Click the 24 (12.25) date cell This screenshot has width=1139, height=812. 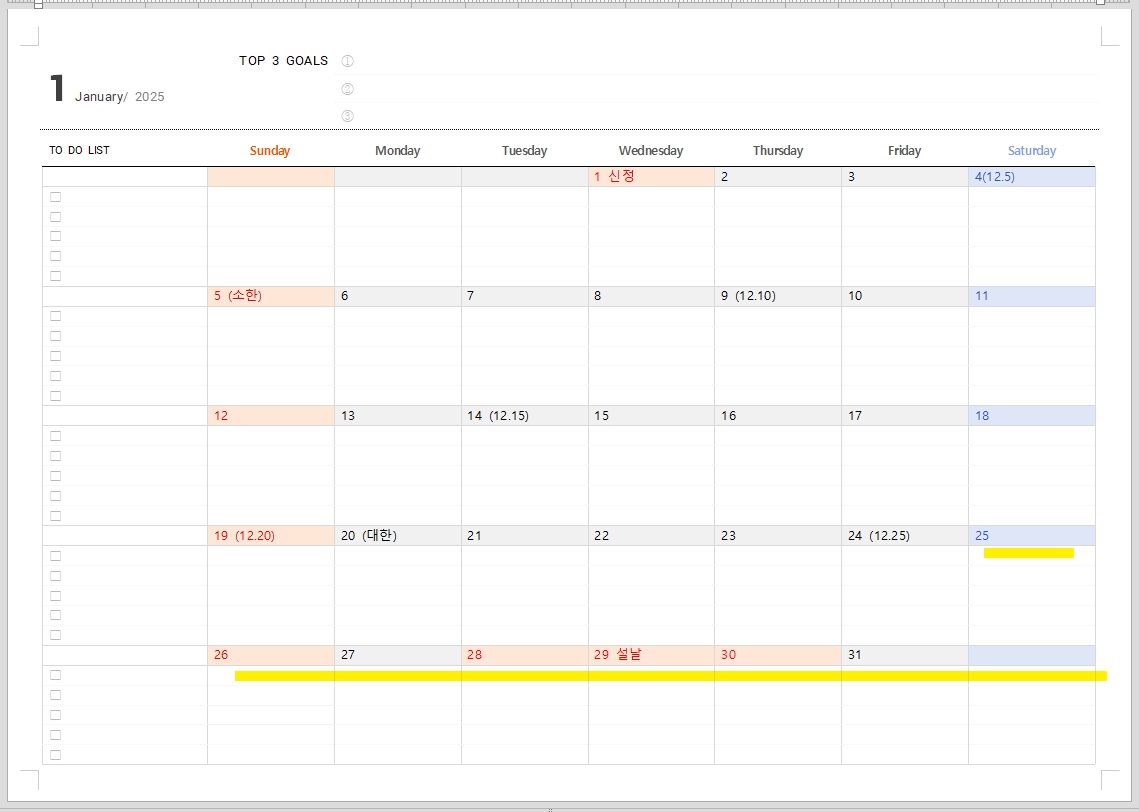point(904,535)
